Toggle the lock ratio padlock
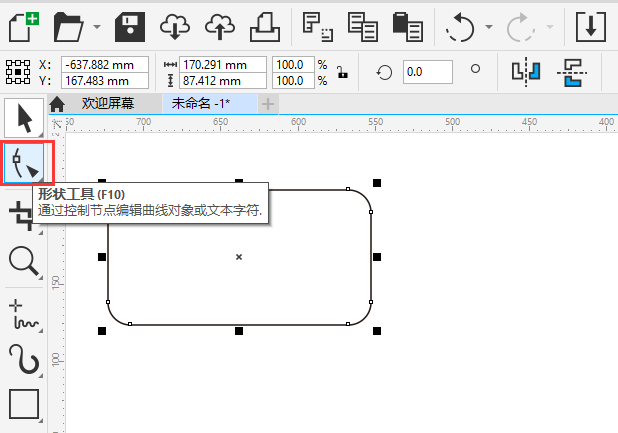618x433 pixels. coord(342,72)
